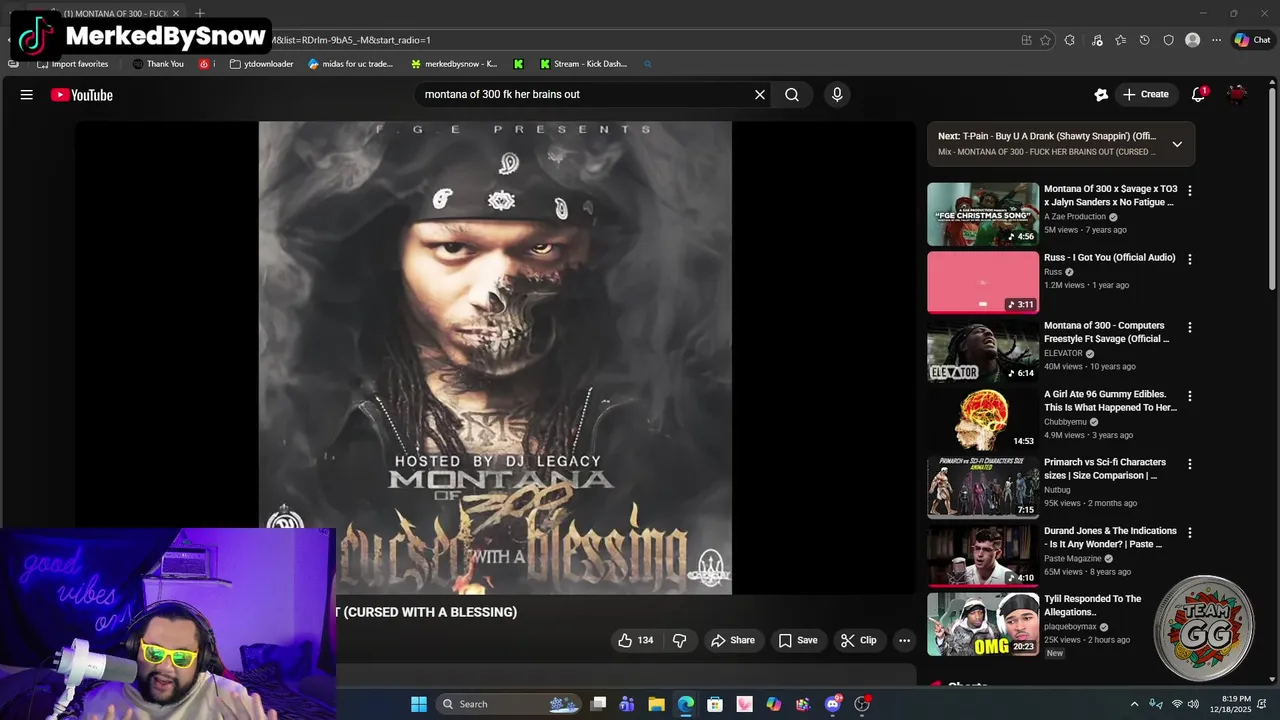This screenshot has width=1280, height=720.
Task: Share the video
Action: (733, 640)
